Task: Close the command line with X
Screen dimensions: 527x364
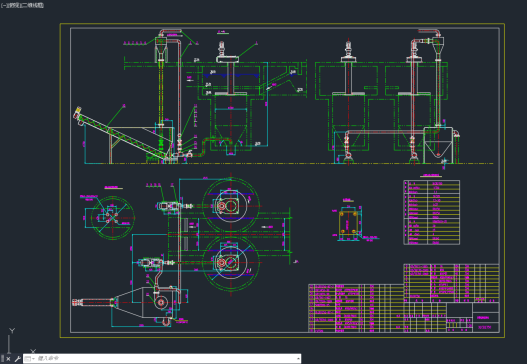Action: click(8, 359)
